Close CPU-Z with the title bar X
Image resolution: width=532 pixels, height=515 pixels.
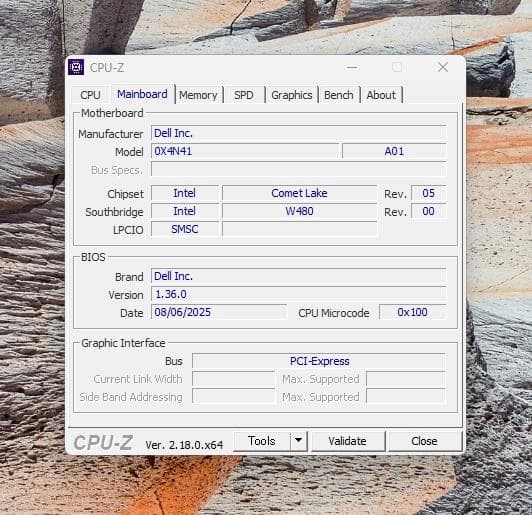pos(443,67)
